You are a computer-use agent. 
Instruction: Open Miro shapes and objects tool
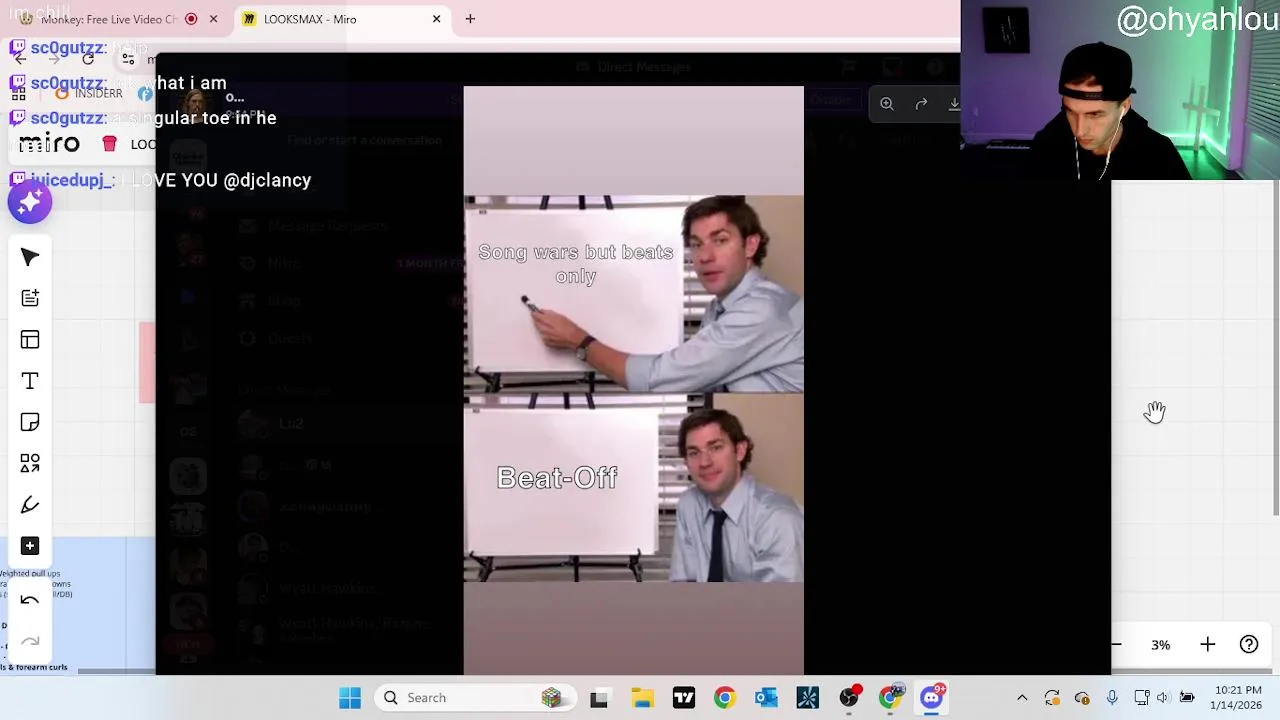(30, 463)
